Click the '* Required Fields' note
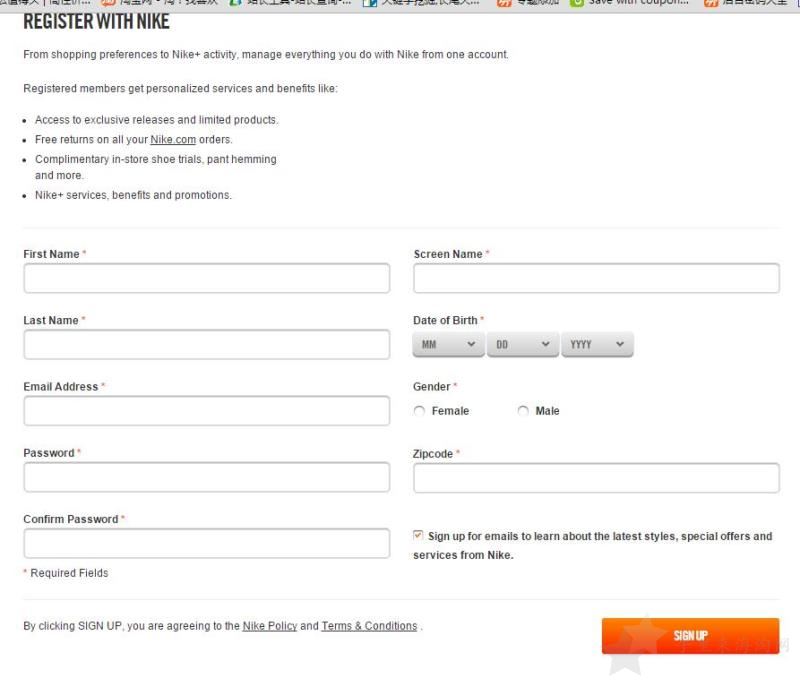Screen dimensions: 800x687 coord(66,573)
